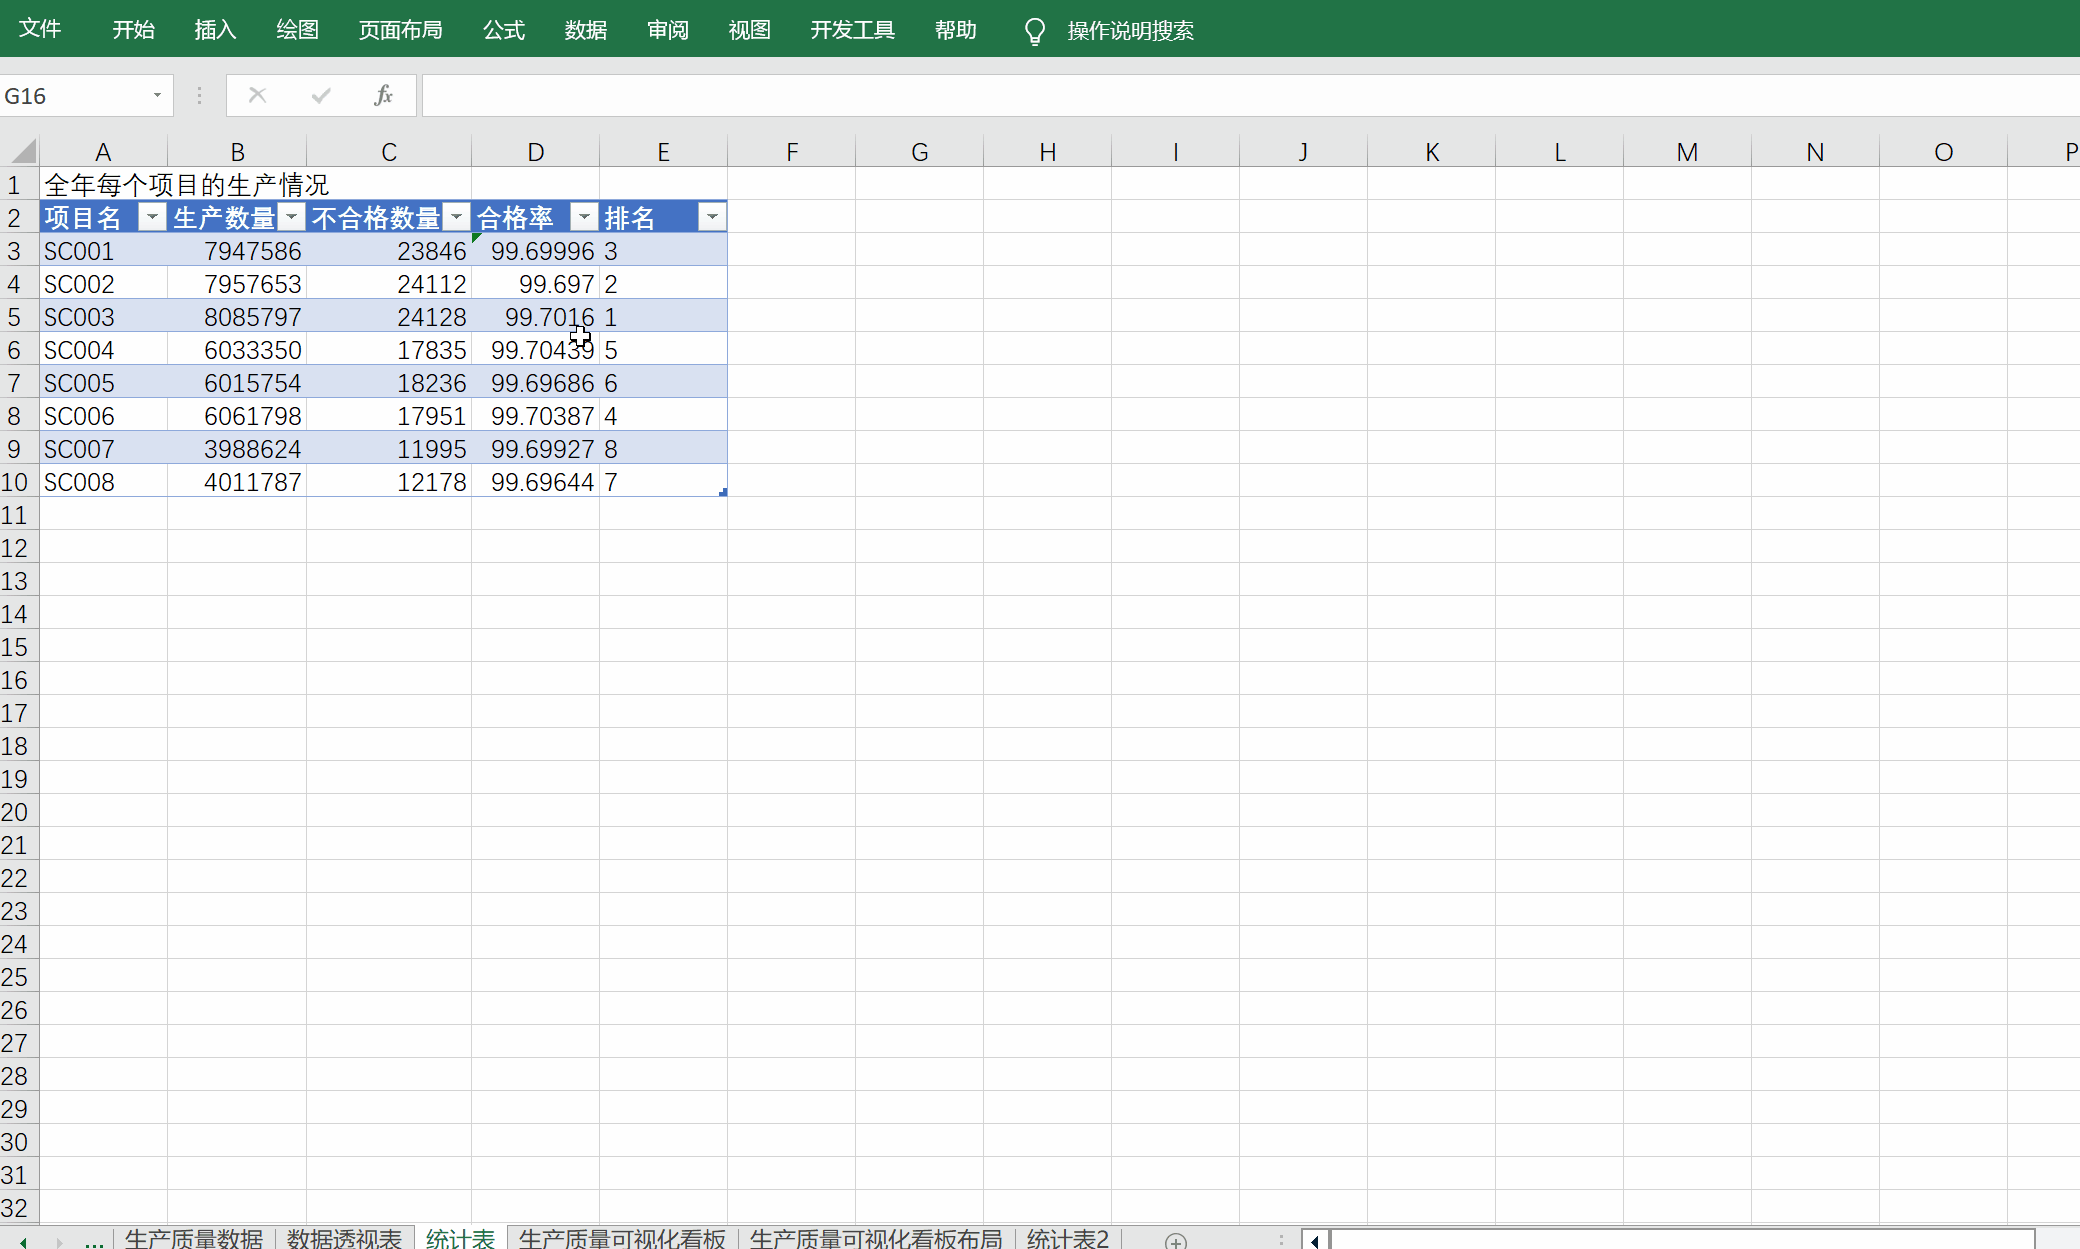2080x1249 pixels.
Task: Expand the Name Box dropdown arrow
Action: 157,96
